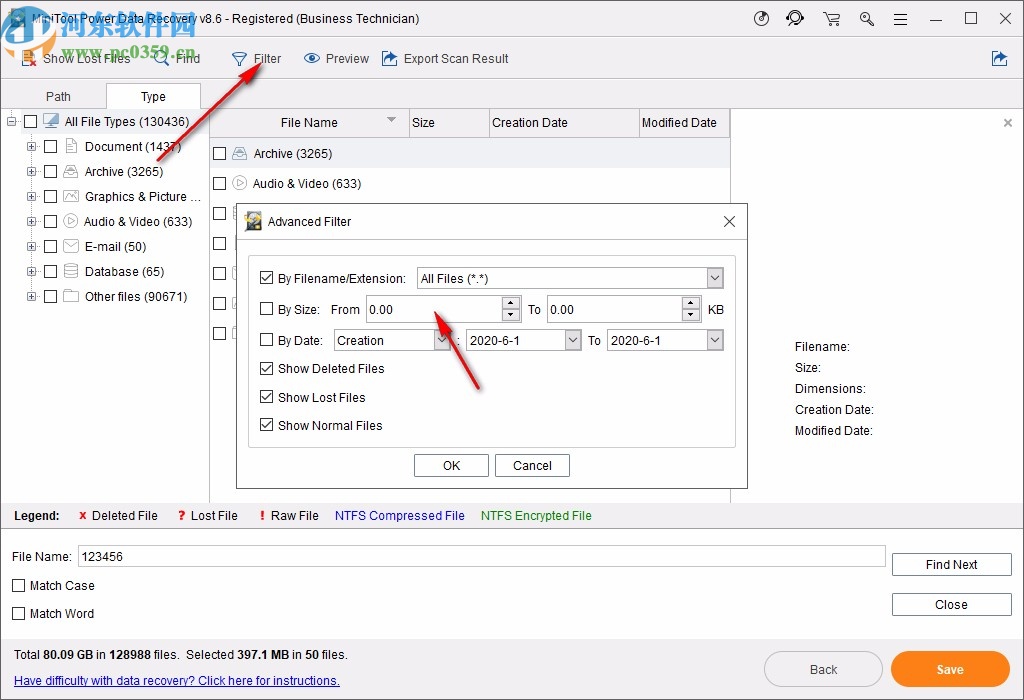
Task: Toggle the Match Case checkbox
Action: pos(19,586)
